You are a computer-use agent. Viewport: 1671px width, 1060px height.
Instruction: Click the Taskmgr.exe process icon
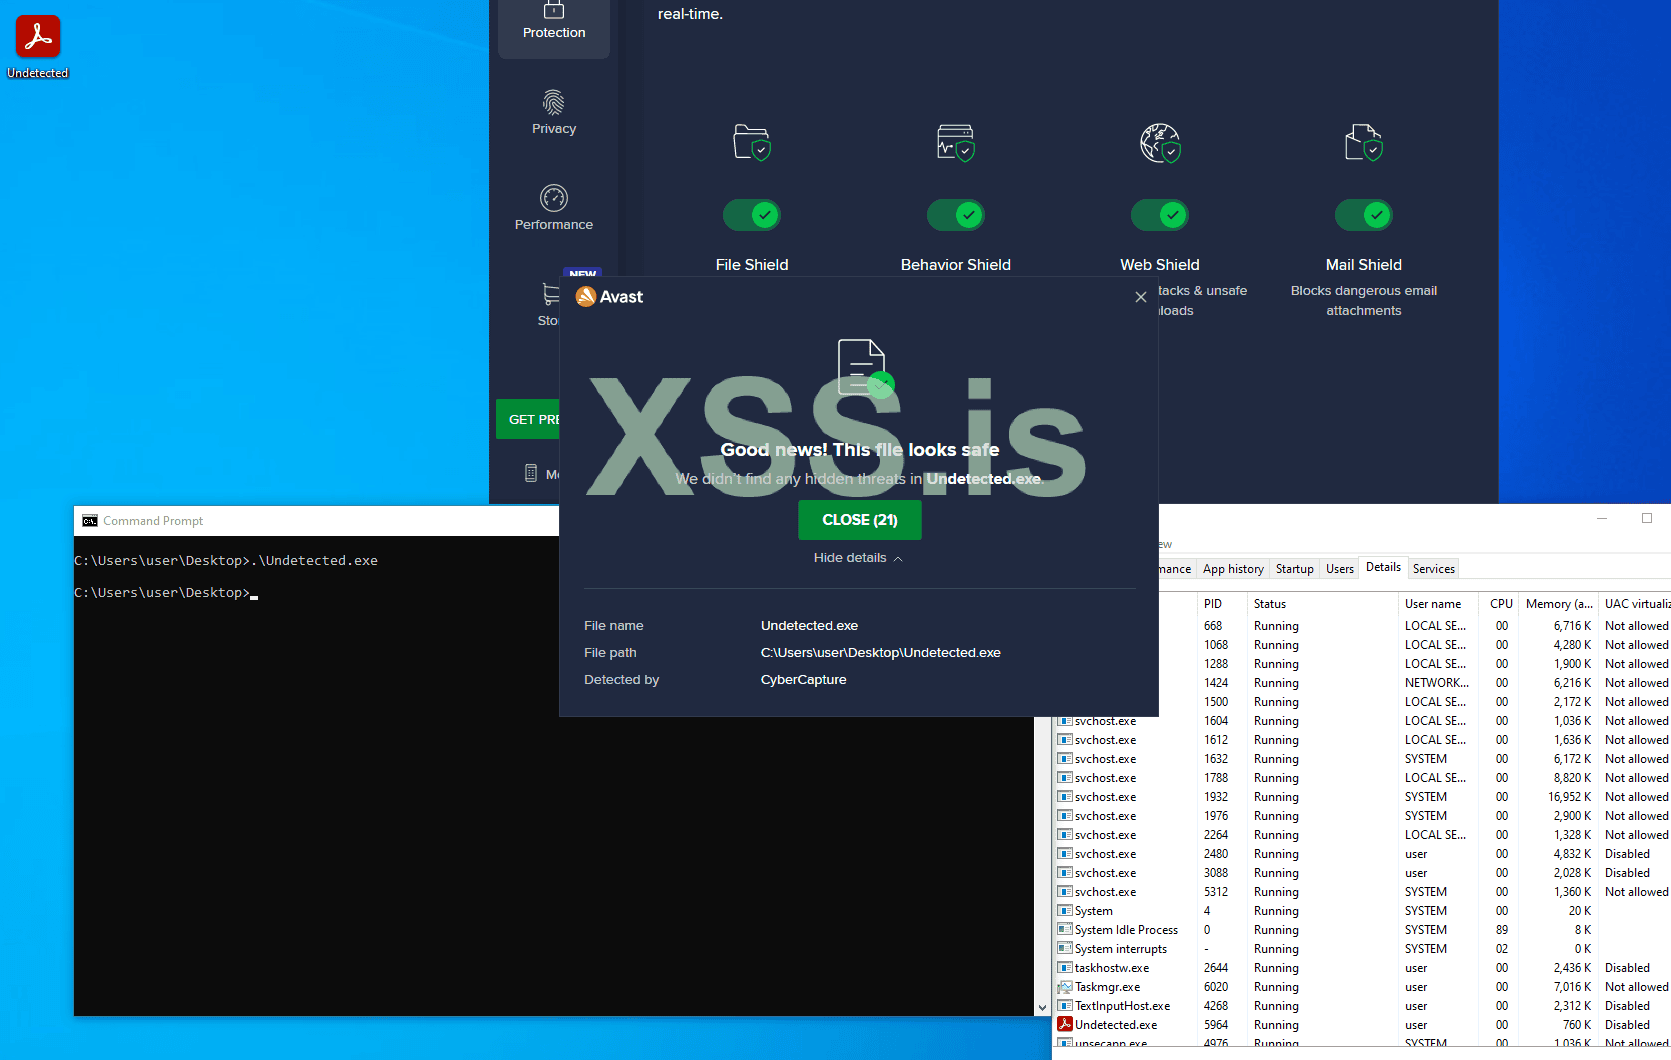(x=1065, y=987)
